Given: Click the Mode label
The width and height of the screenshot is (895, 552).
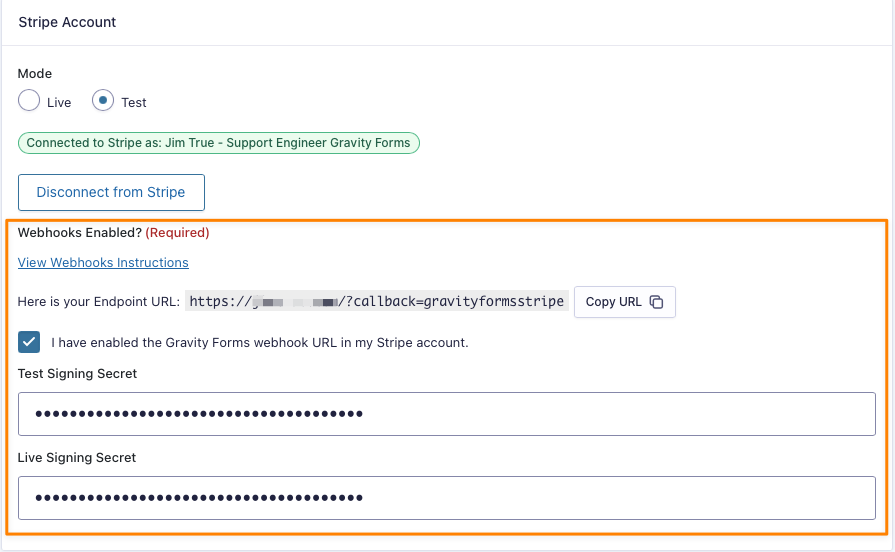Looking at the screenshot, I should click(35, 74).
